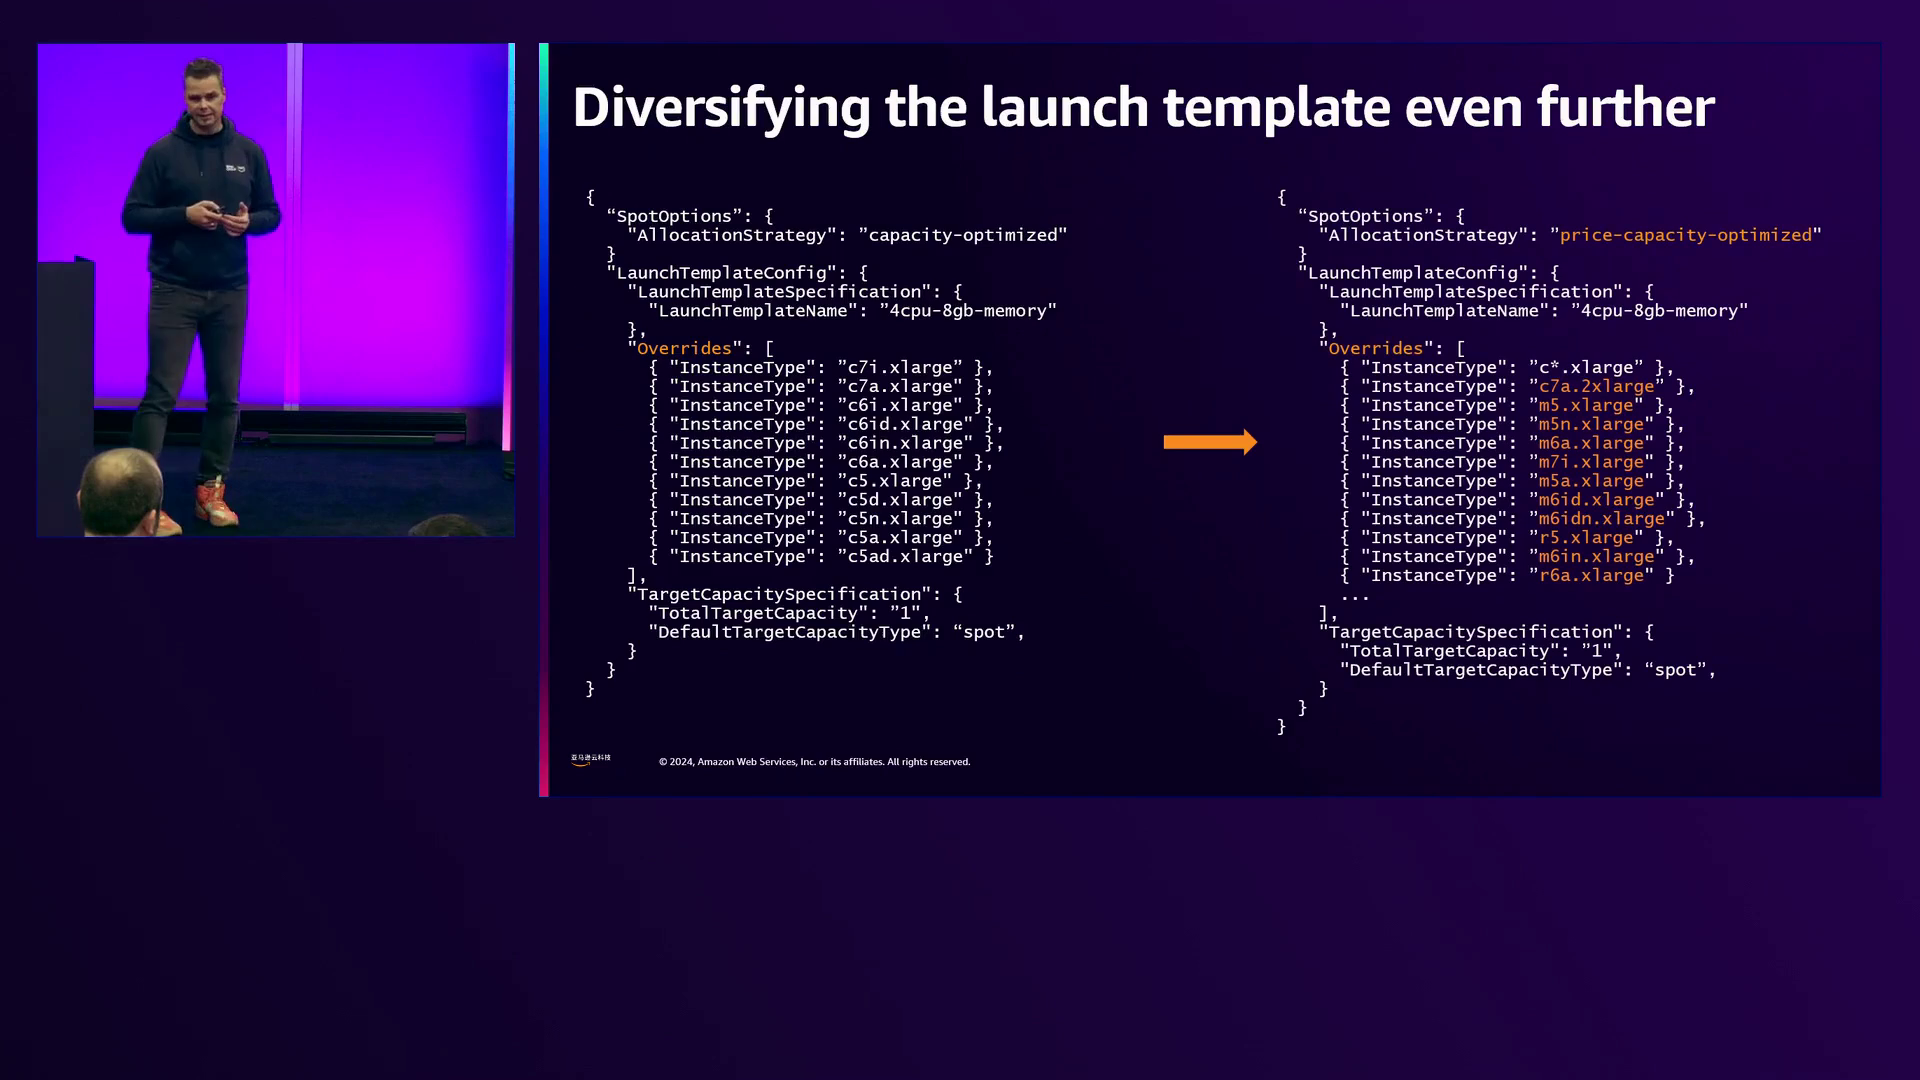
Task: Click the Overrides keyword in left block
Action: click(x=684, y=348)
